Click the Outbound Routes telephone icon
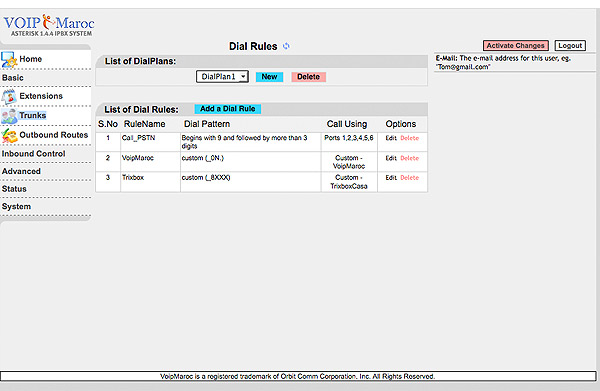This screenshot has height=391, width=600. [x=9, y=135]
